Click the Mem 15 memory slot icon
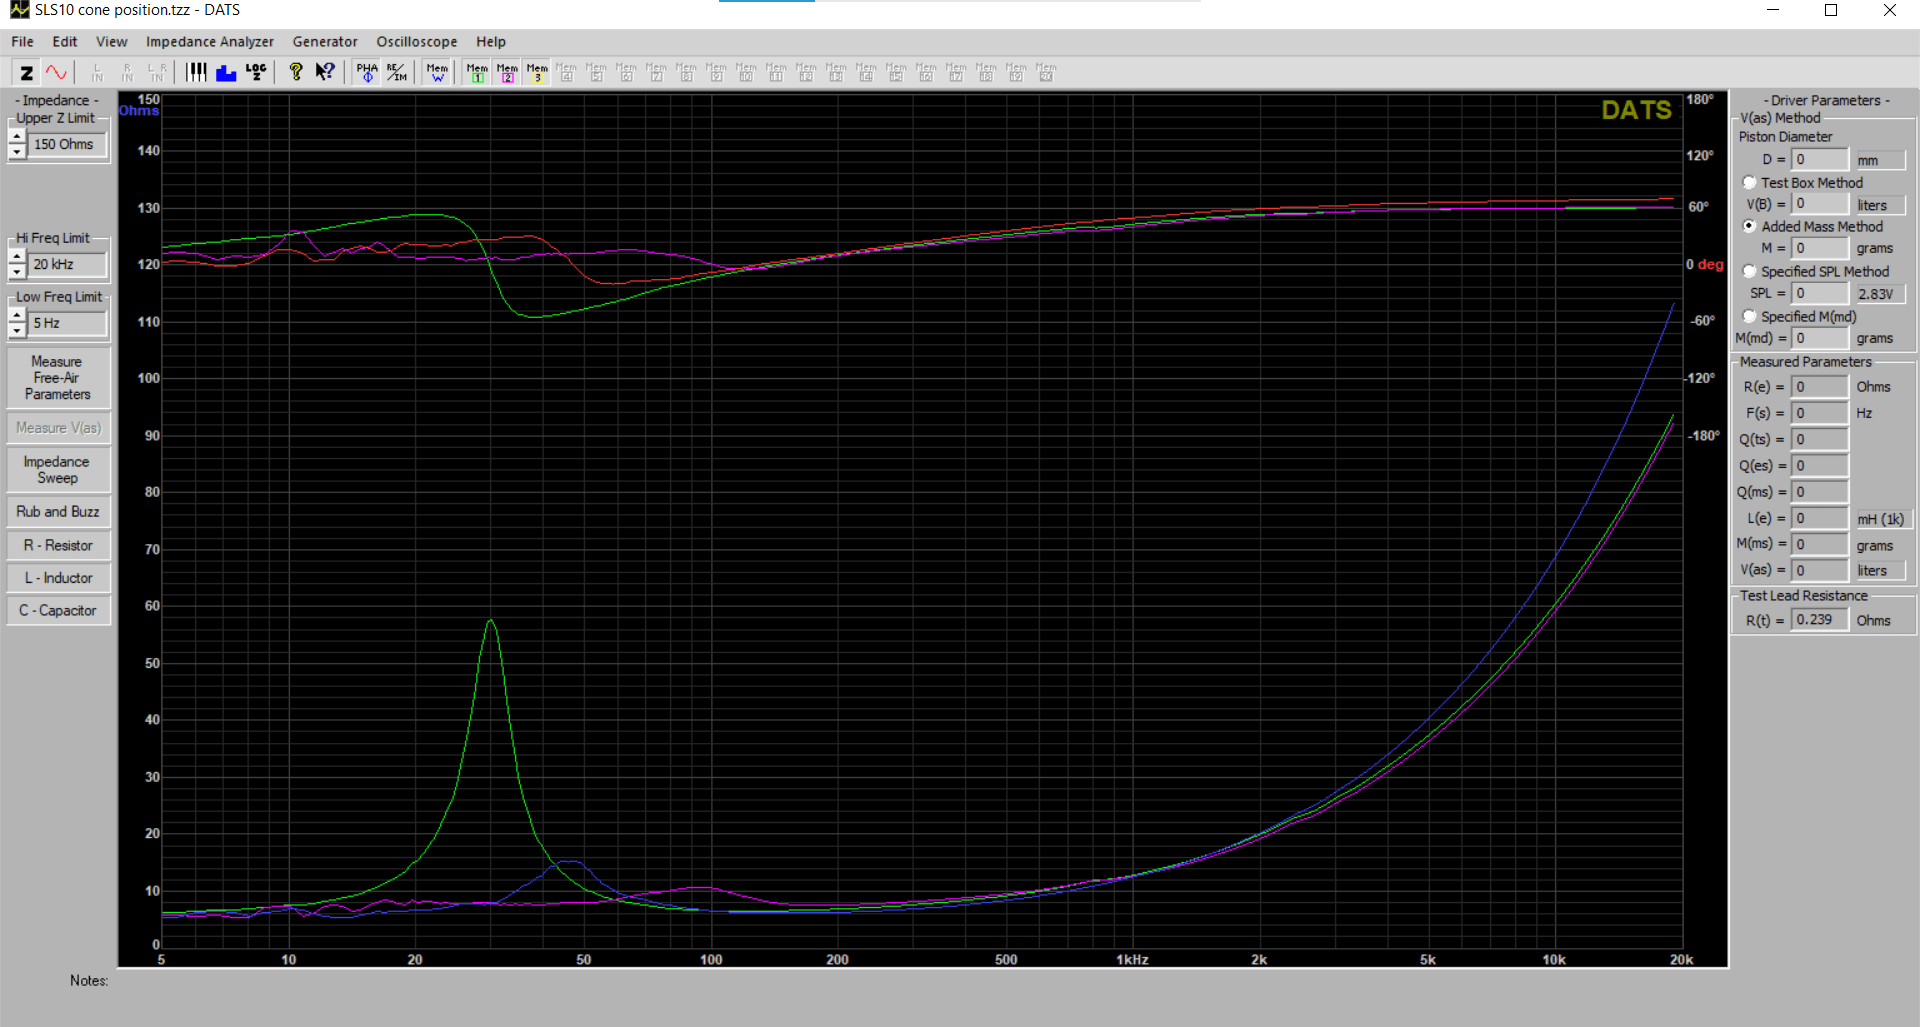 [896, 72]
